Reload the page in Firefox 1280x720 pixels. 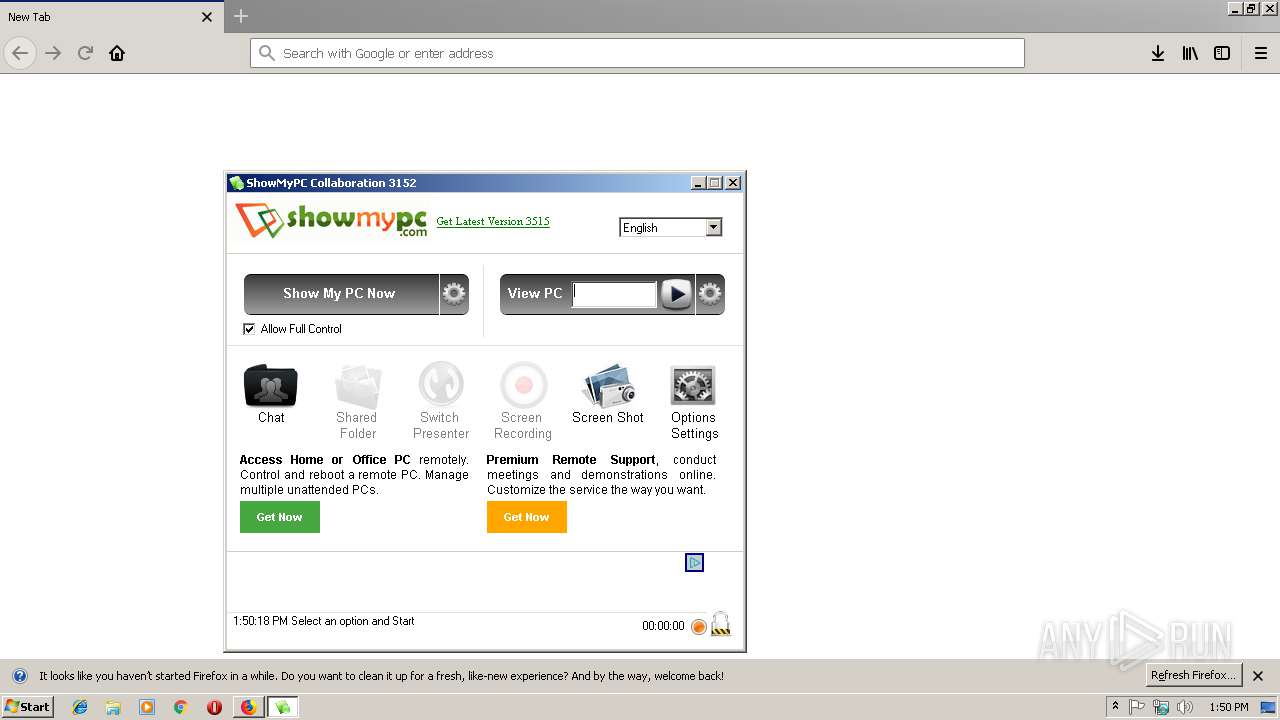[85, 53]
